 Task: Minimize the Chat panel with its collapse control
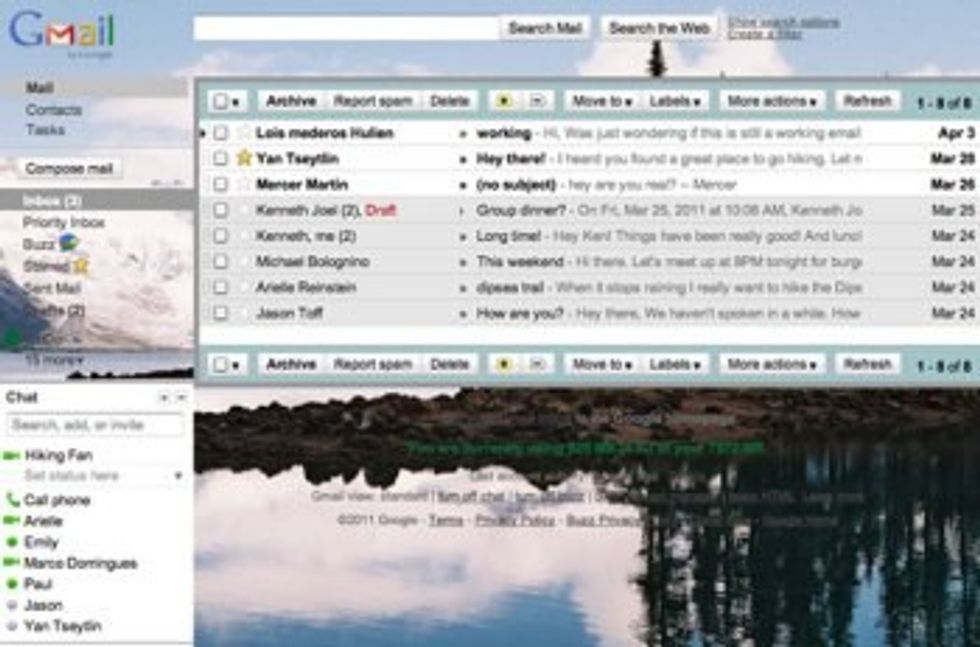pyautogui.click(x=182, y=397)
